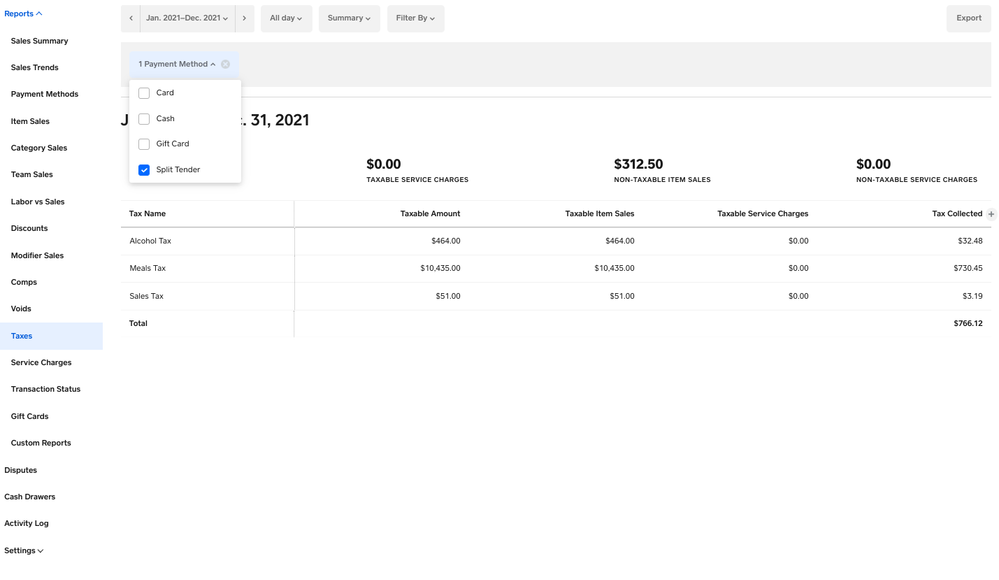Open the Summary dropdown

click(349, 18)
